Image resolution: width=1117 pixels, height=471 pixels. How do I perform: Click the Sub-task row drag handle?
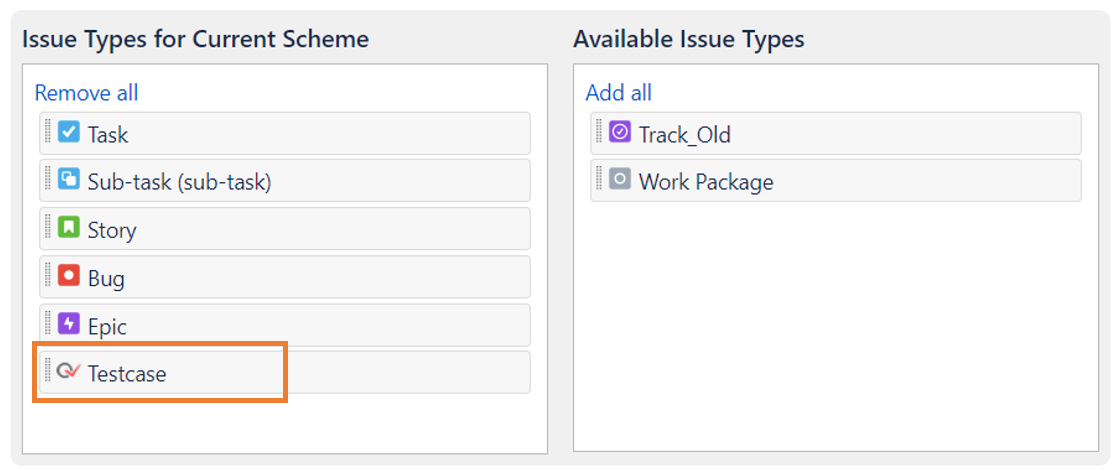[48, 179]
